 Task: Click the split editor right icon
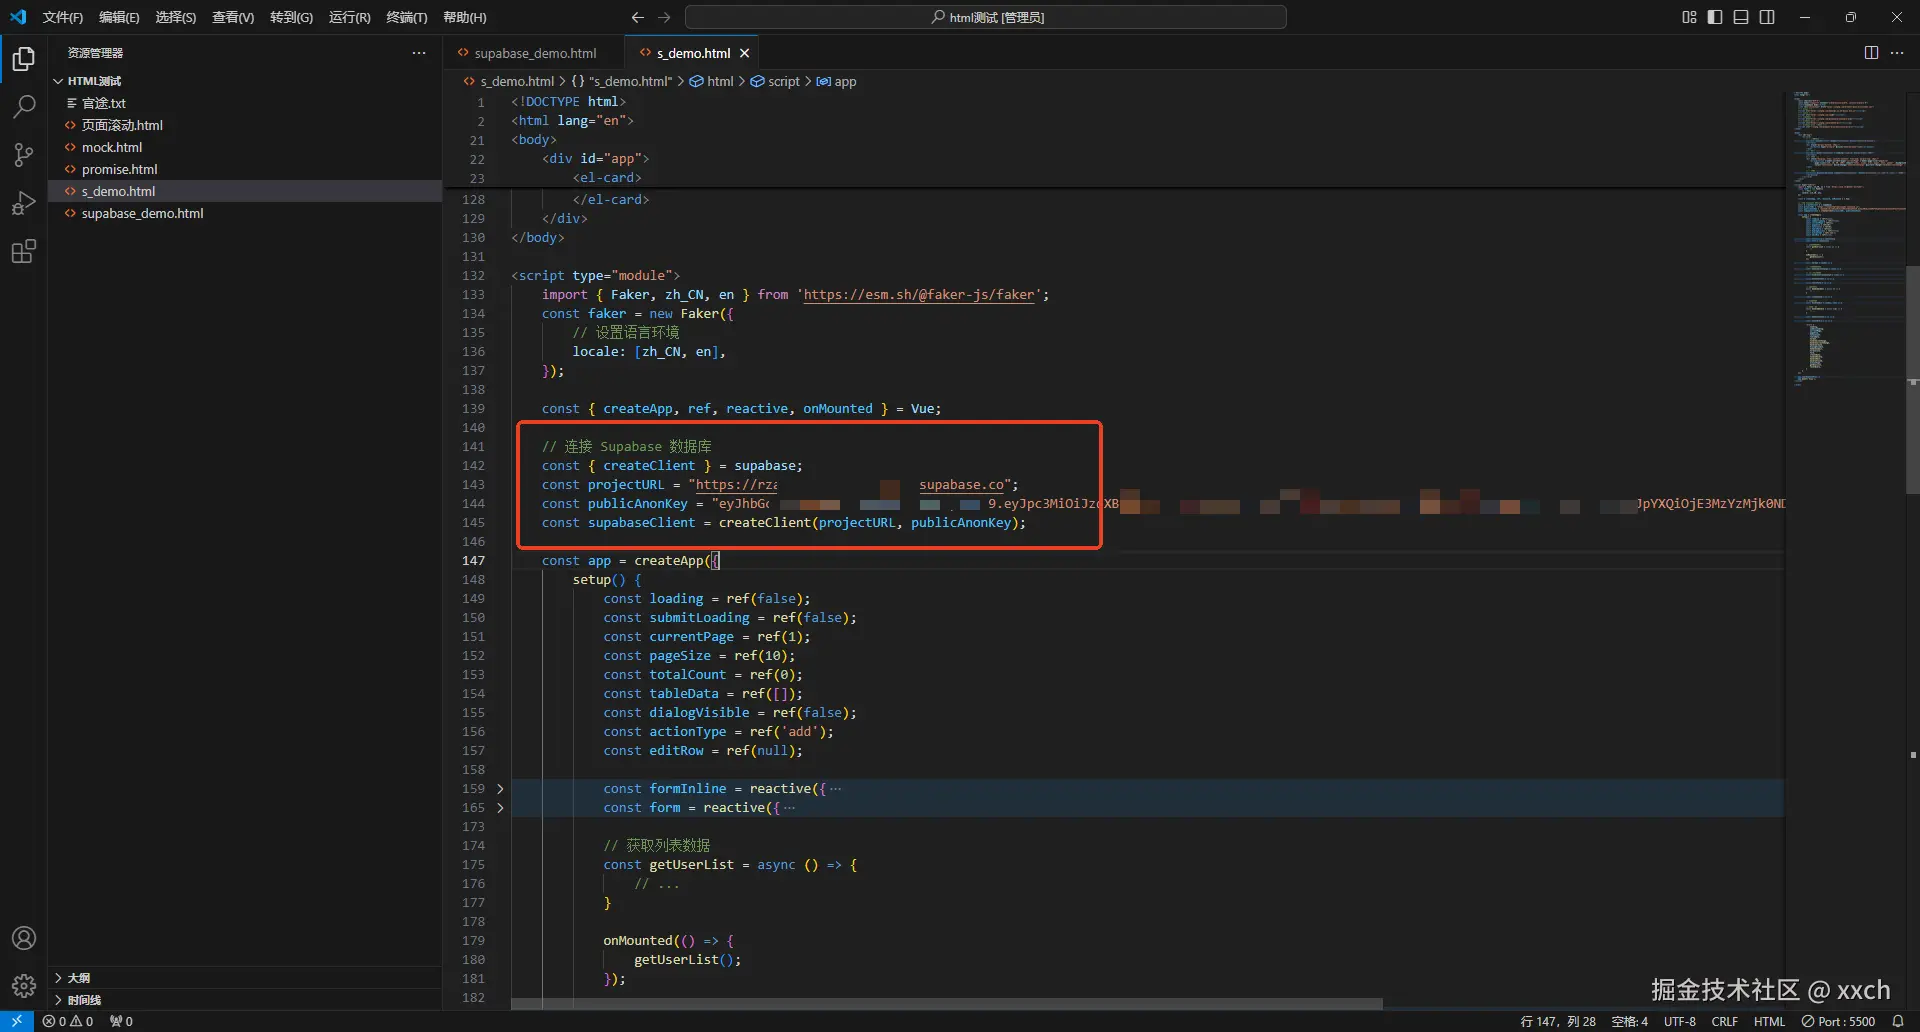(x=1871, y=53)
